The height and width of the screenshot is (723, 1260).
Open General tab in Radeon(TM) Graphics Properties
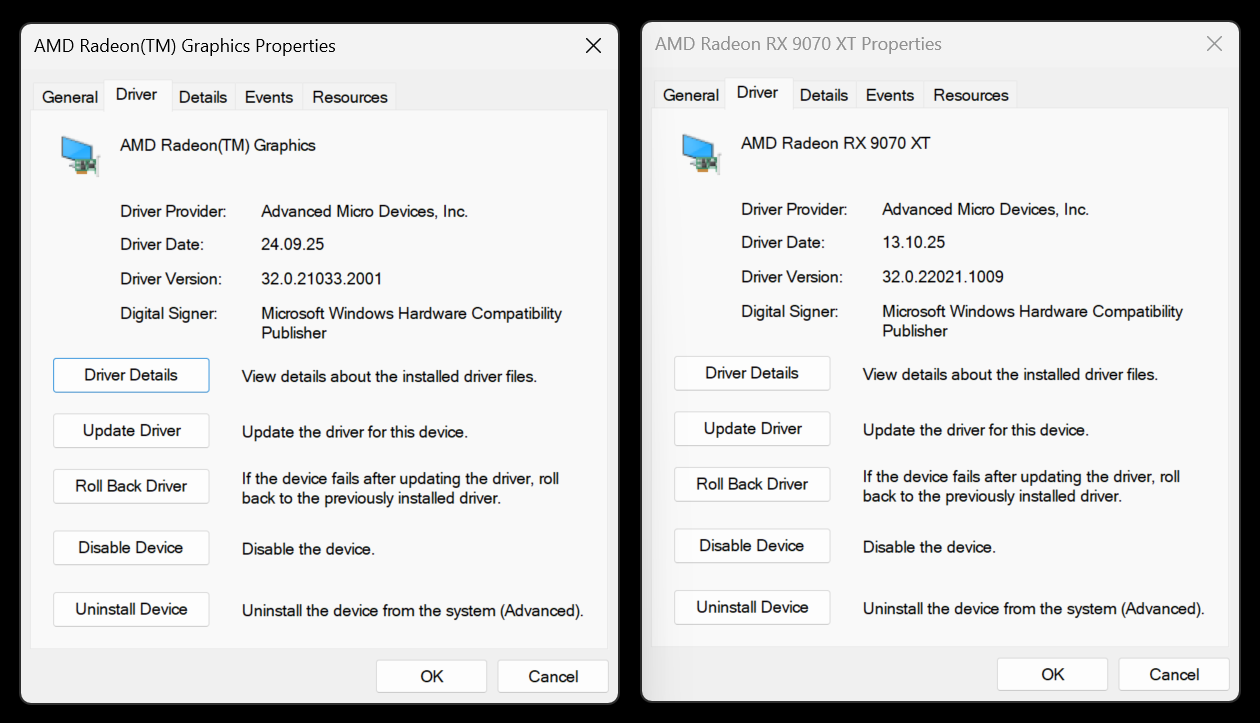[70, 97]
